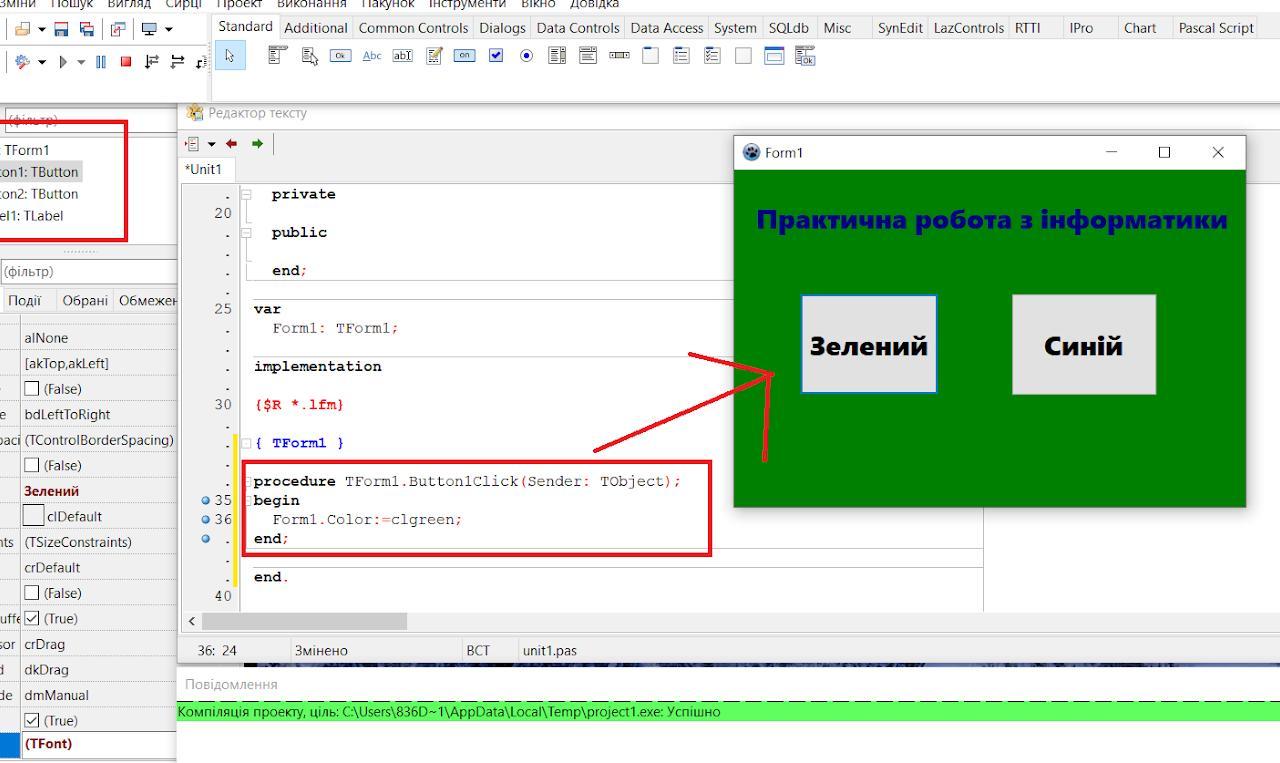Toggle the False checkbox below crDefault row
Screen dimensions: 1280x763
(x=31, y=593)
